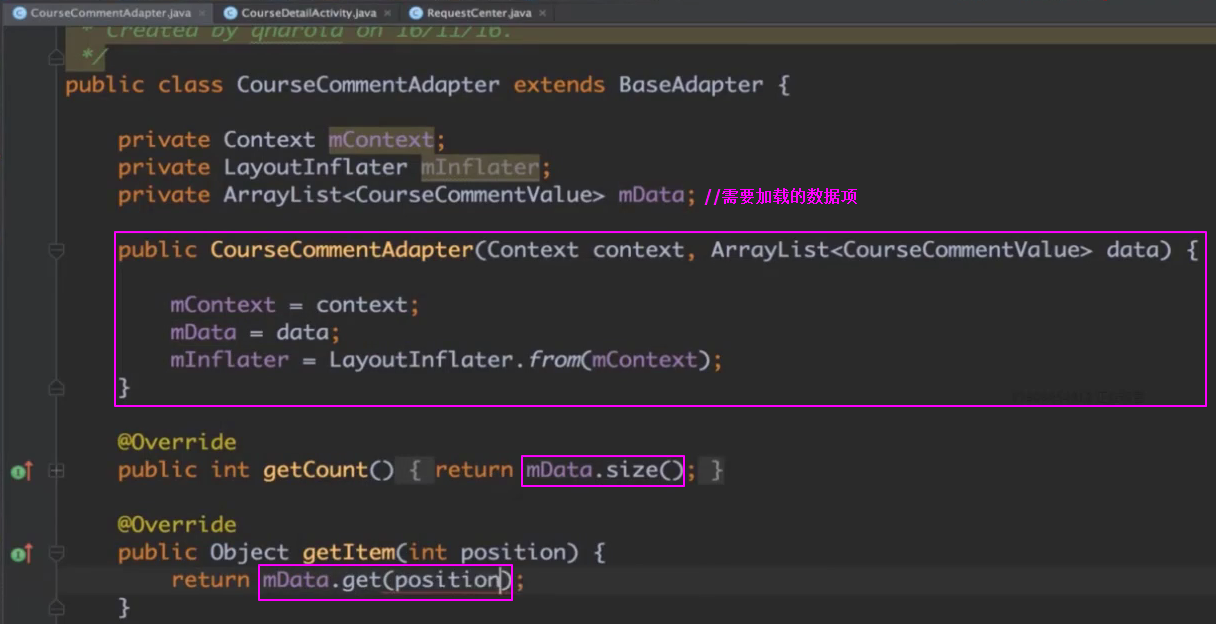Expand the collapsed getCount method
The width and height of the screenshot is (1216, 624).
point(56,471)
